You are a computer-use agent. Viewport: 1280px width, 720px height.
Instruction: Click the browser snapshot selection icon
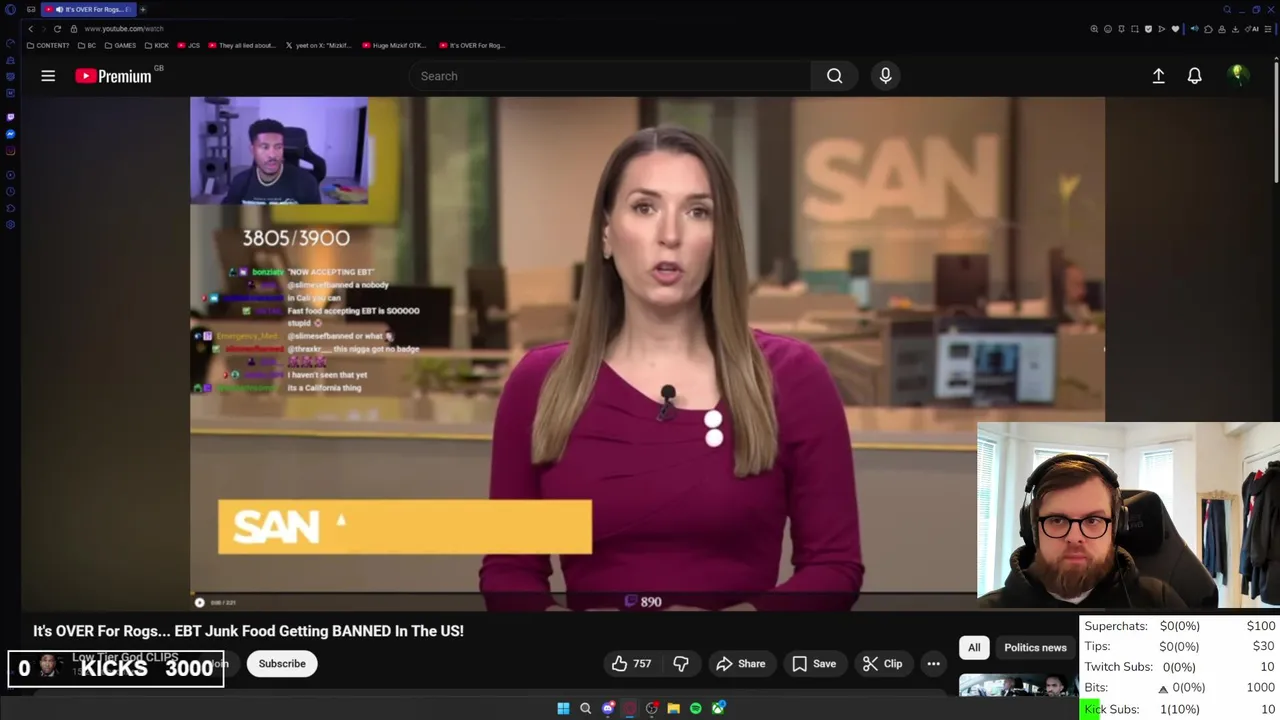(1135, 29)
